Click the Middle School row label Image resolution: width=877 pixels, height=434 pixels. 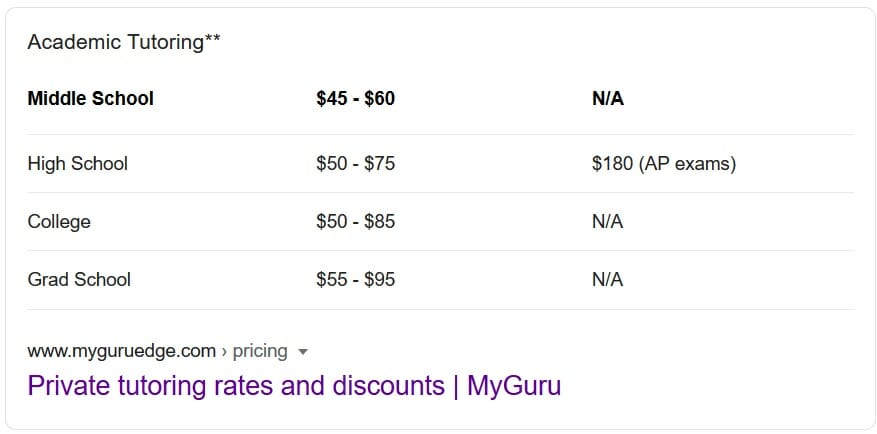click(91, 99)
